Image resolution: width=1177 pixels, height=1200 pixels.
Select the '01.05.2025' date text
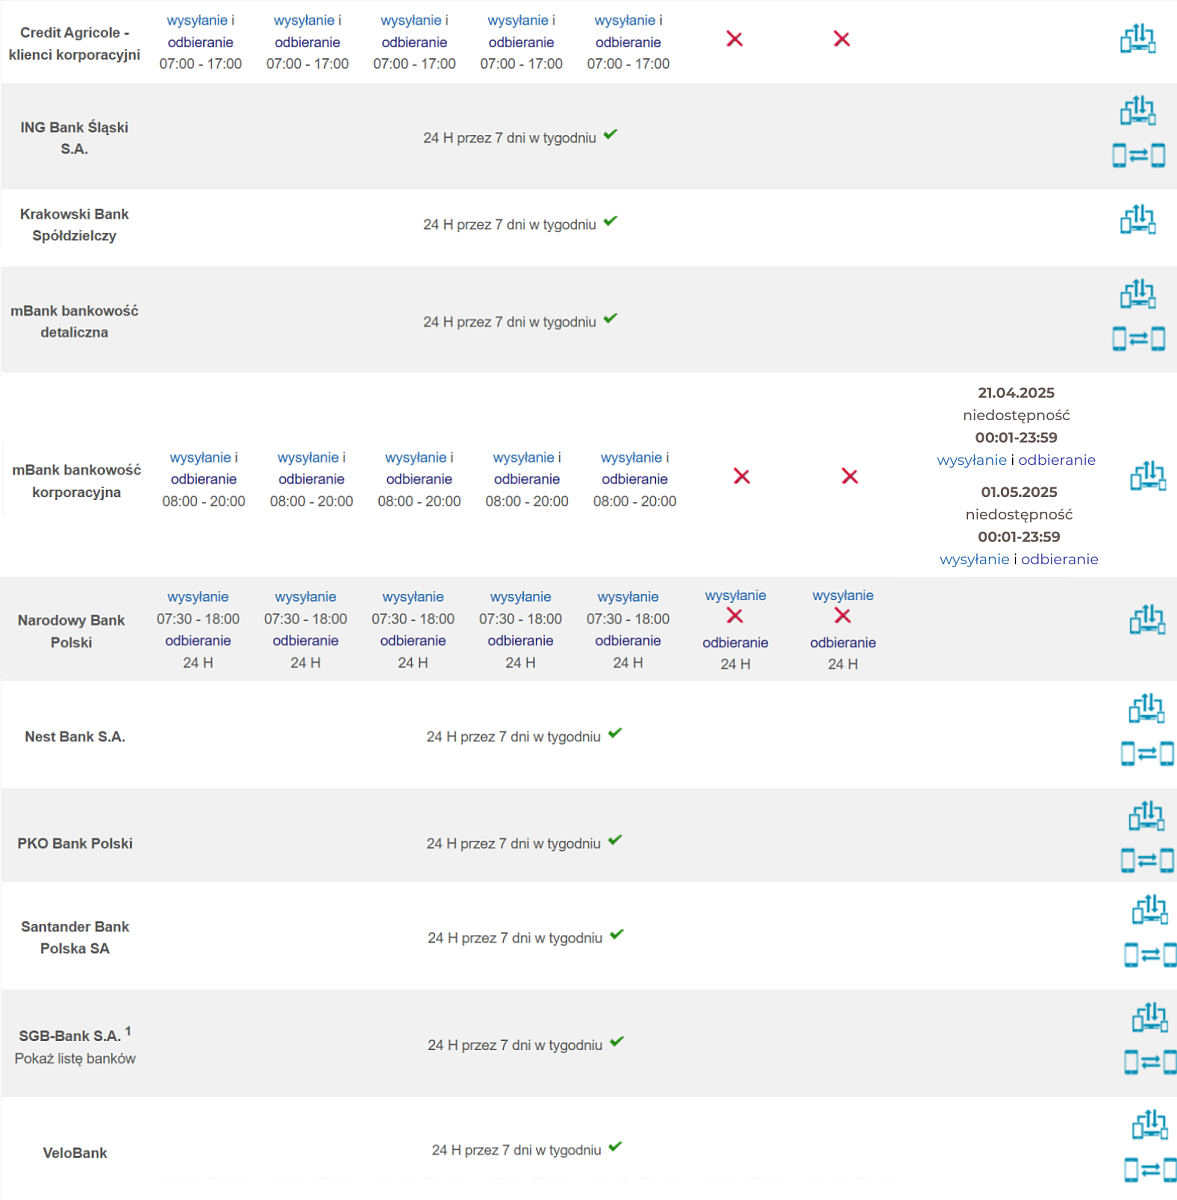pyautogui.click(x=1019, y=492)
